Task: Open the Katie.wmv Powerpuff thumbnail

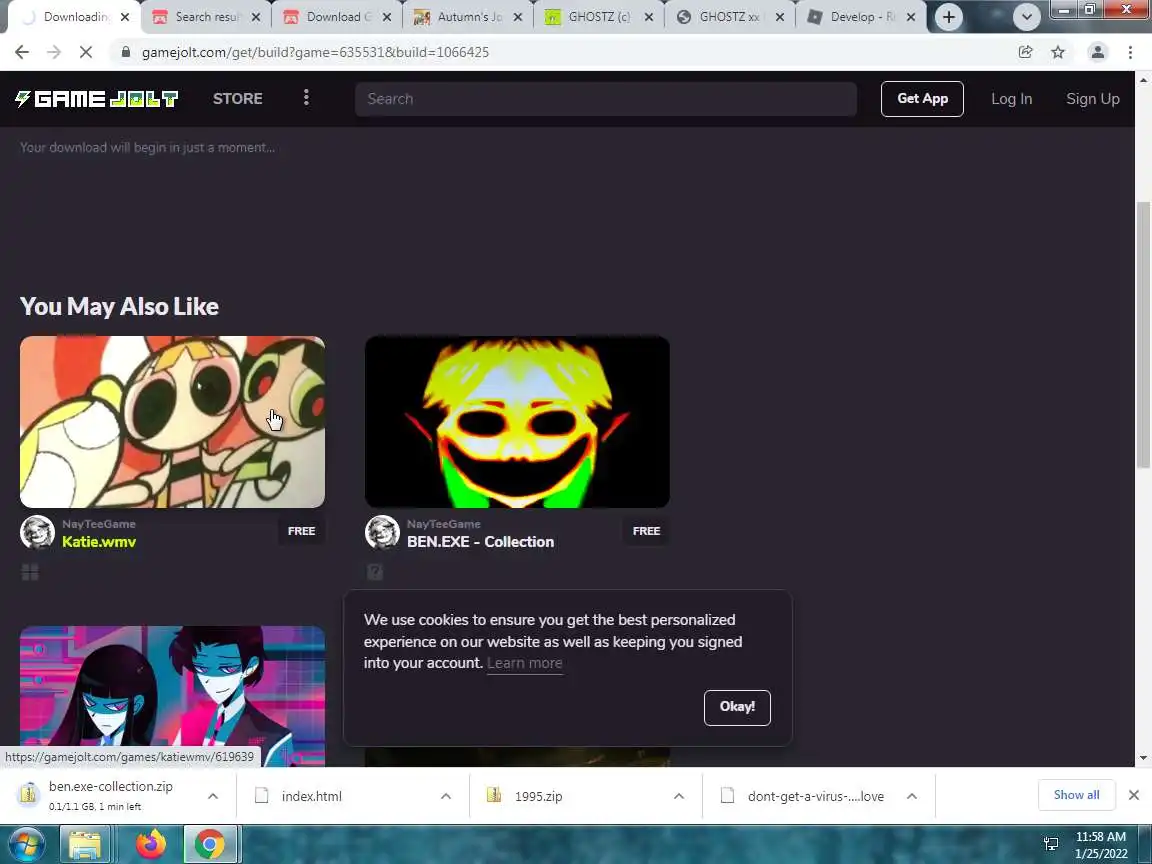Action: point(172,422)
